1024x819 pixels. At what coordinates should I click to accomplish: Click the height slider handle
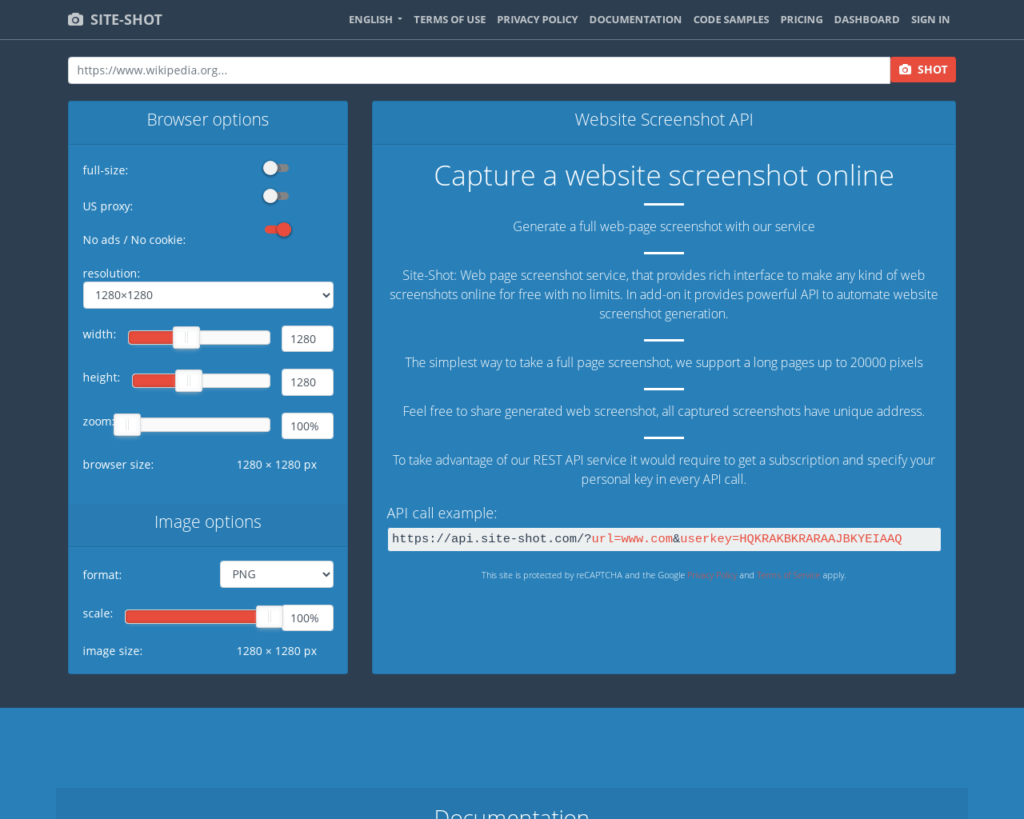pyautogui.click(x=188, y=381)
